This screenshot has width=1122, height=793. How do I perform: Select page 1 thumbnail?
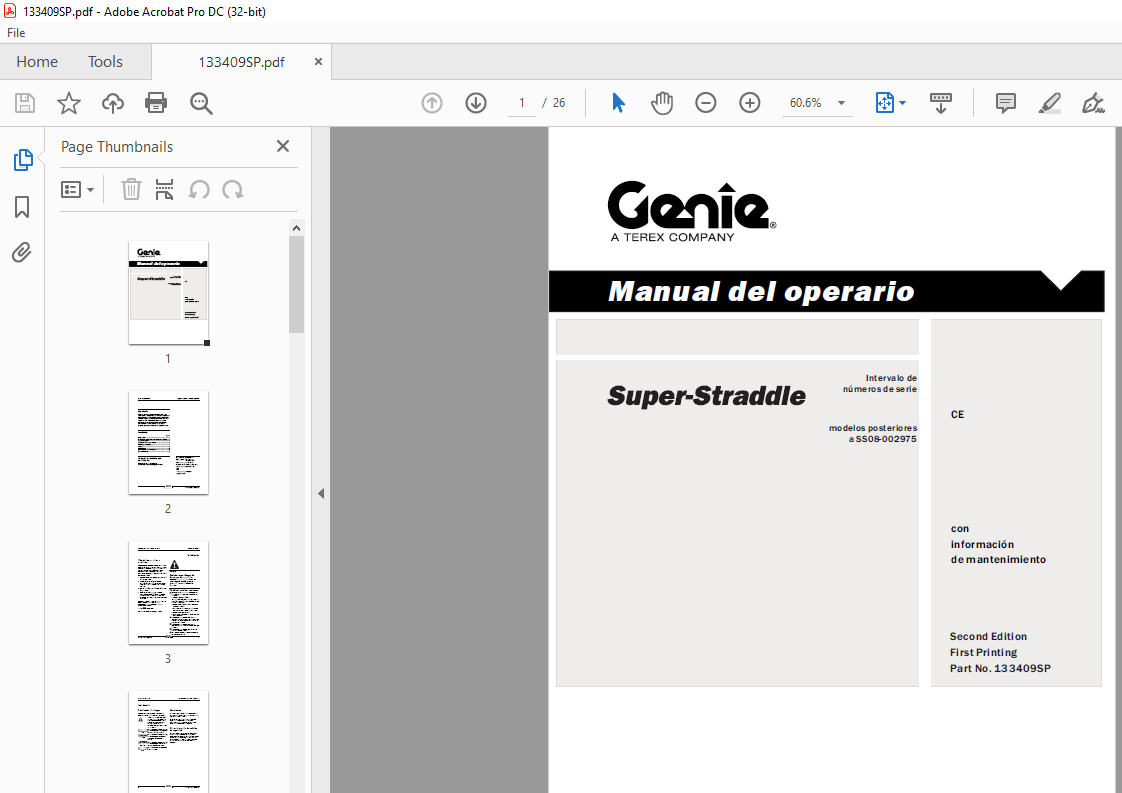[x=168, y=293]
